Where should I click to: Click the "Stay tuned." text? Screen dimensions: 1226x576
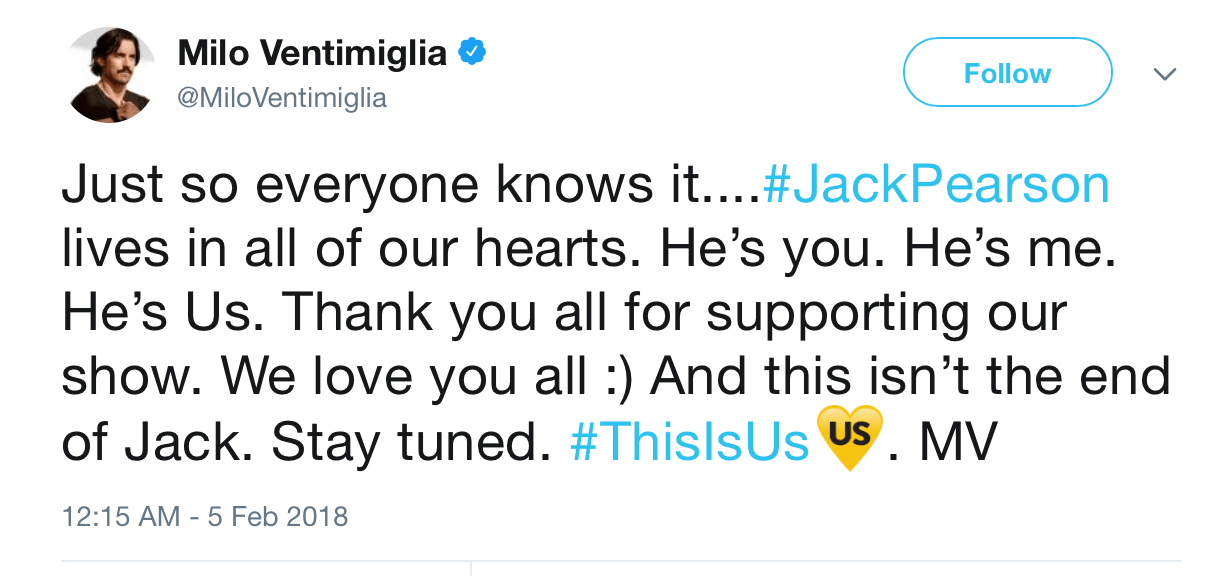click(410, 438)
